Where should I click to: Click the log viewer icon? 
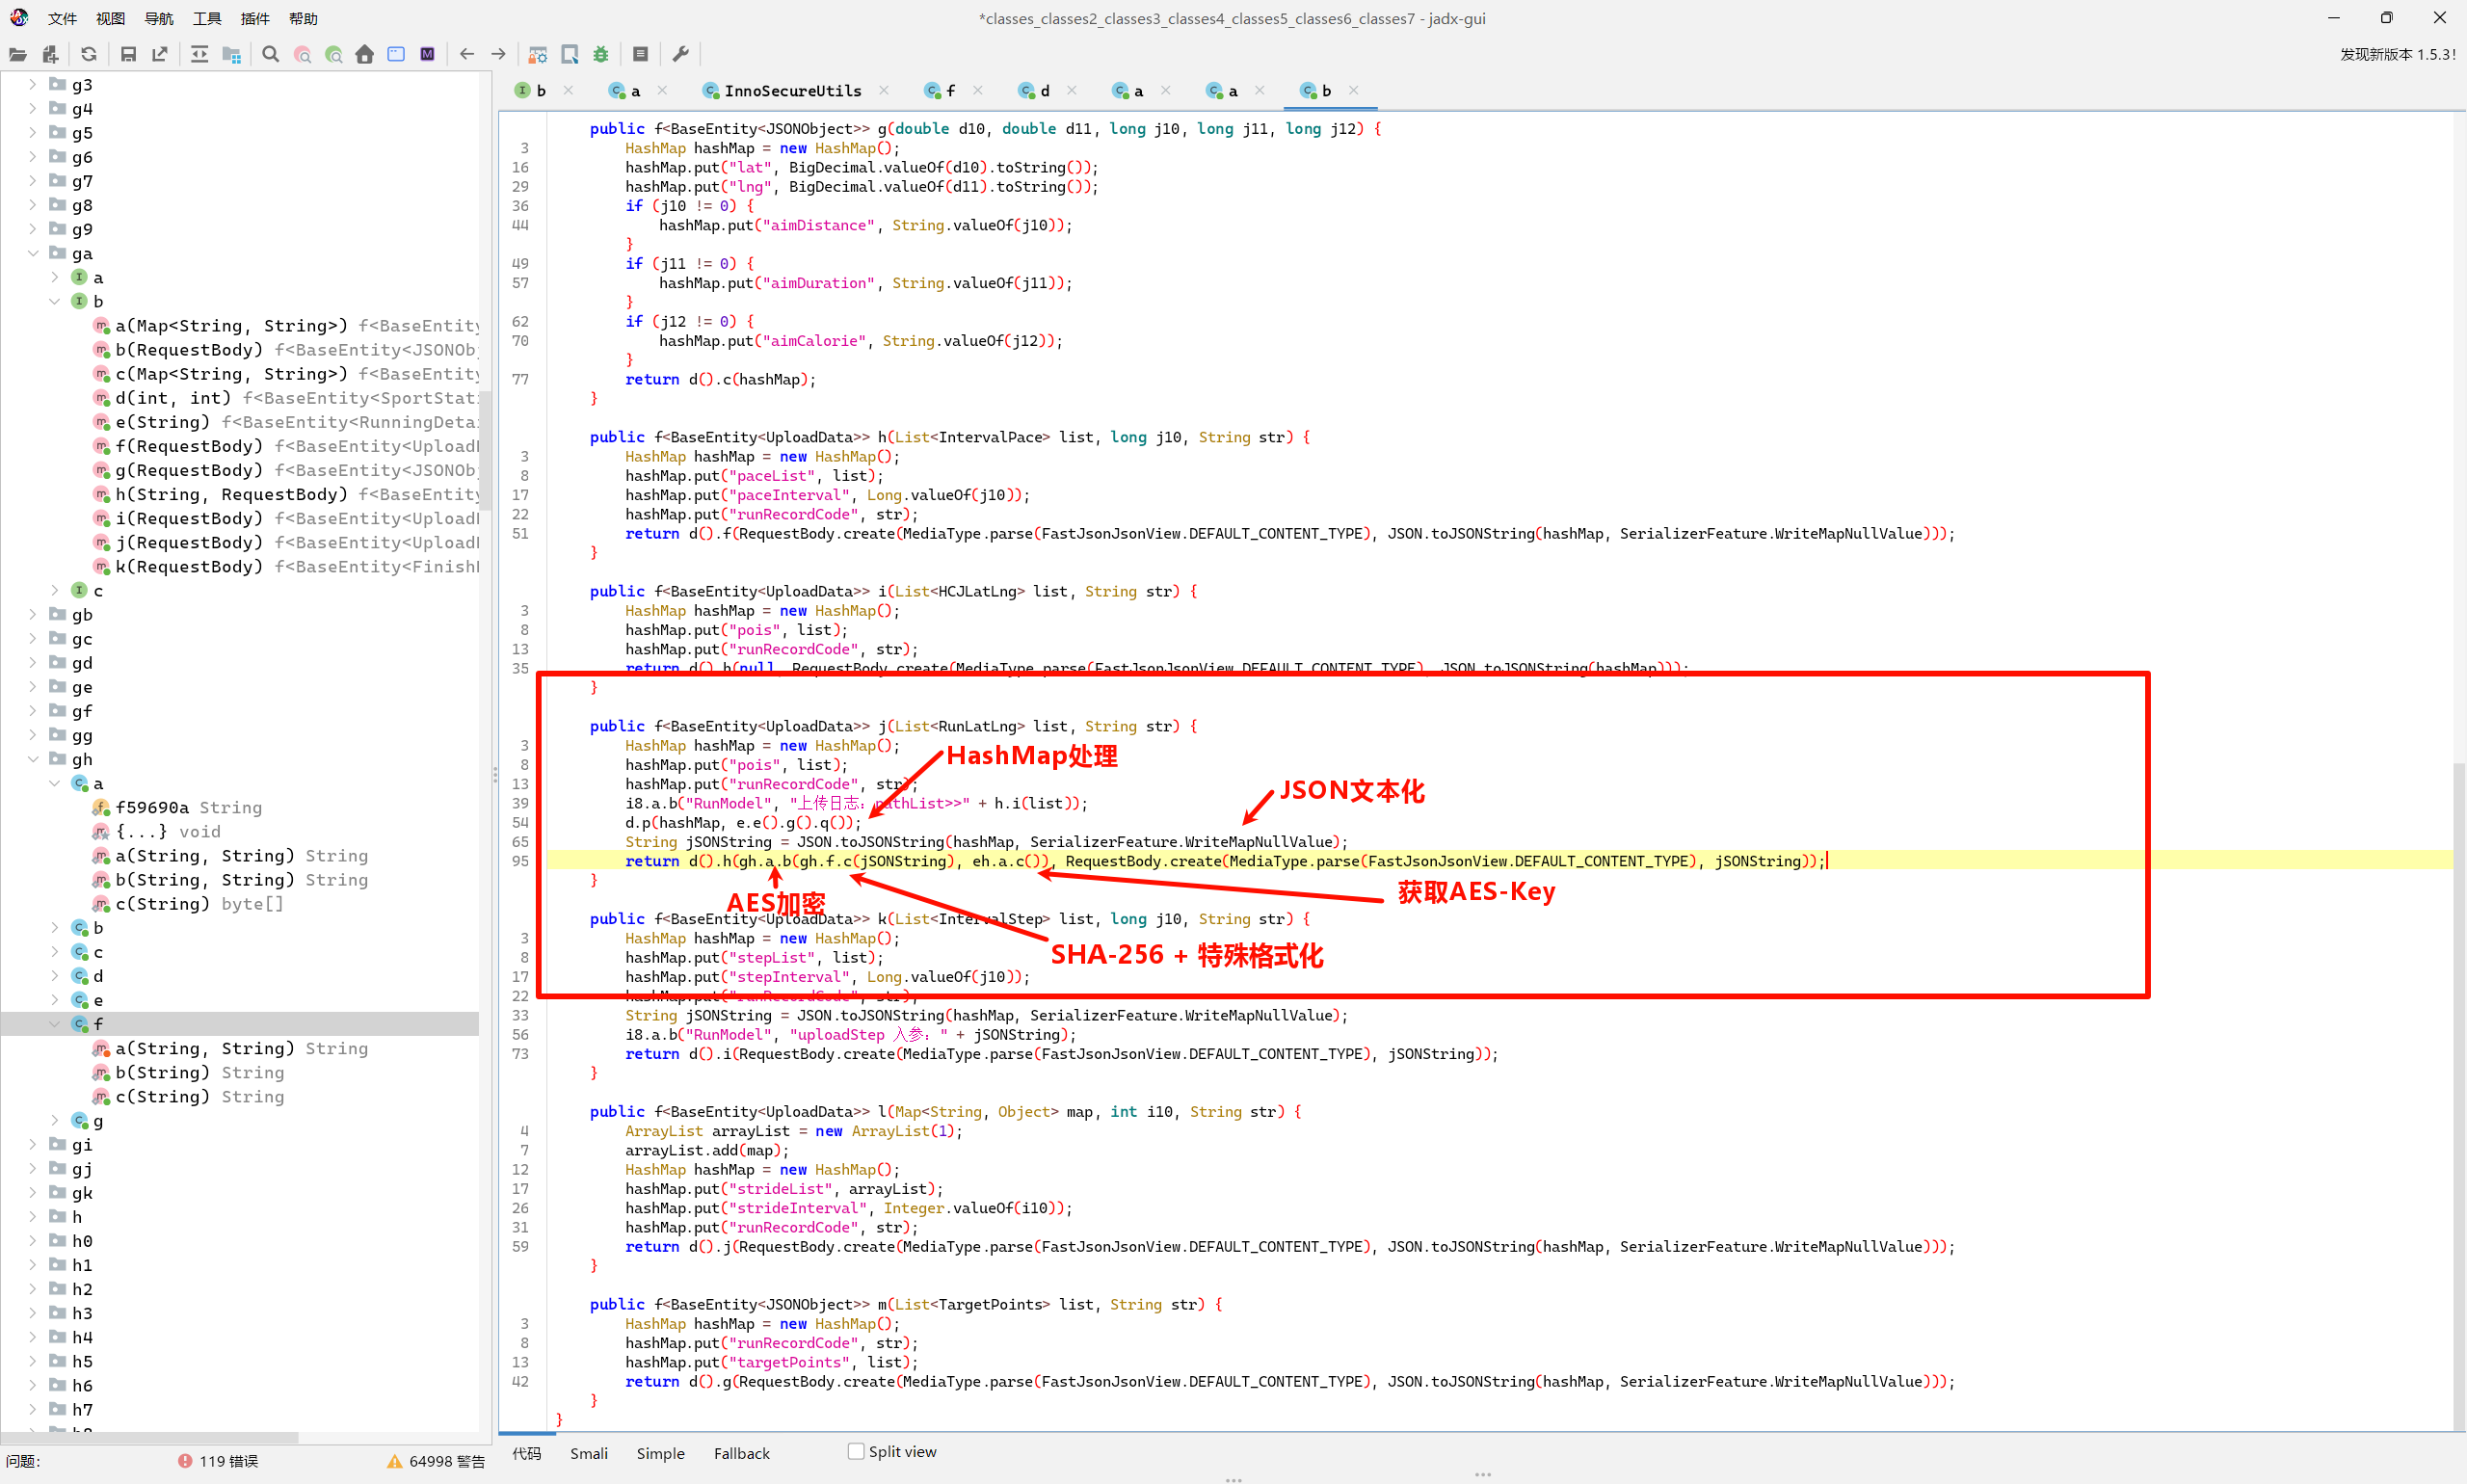[641, 54]
